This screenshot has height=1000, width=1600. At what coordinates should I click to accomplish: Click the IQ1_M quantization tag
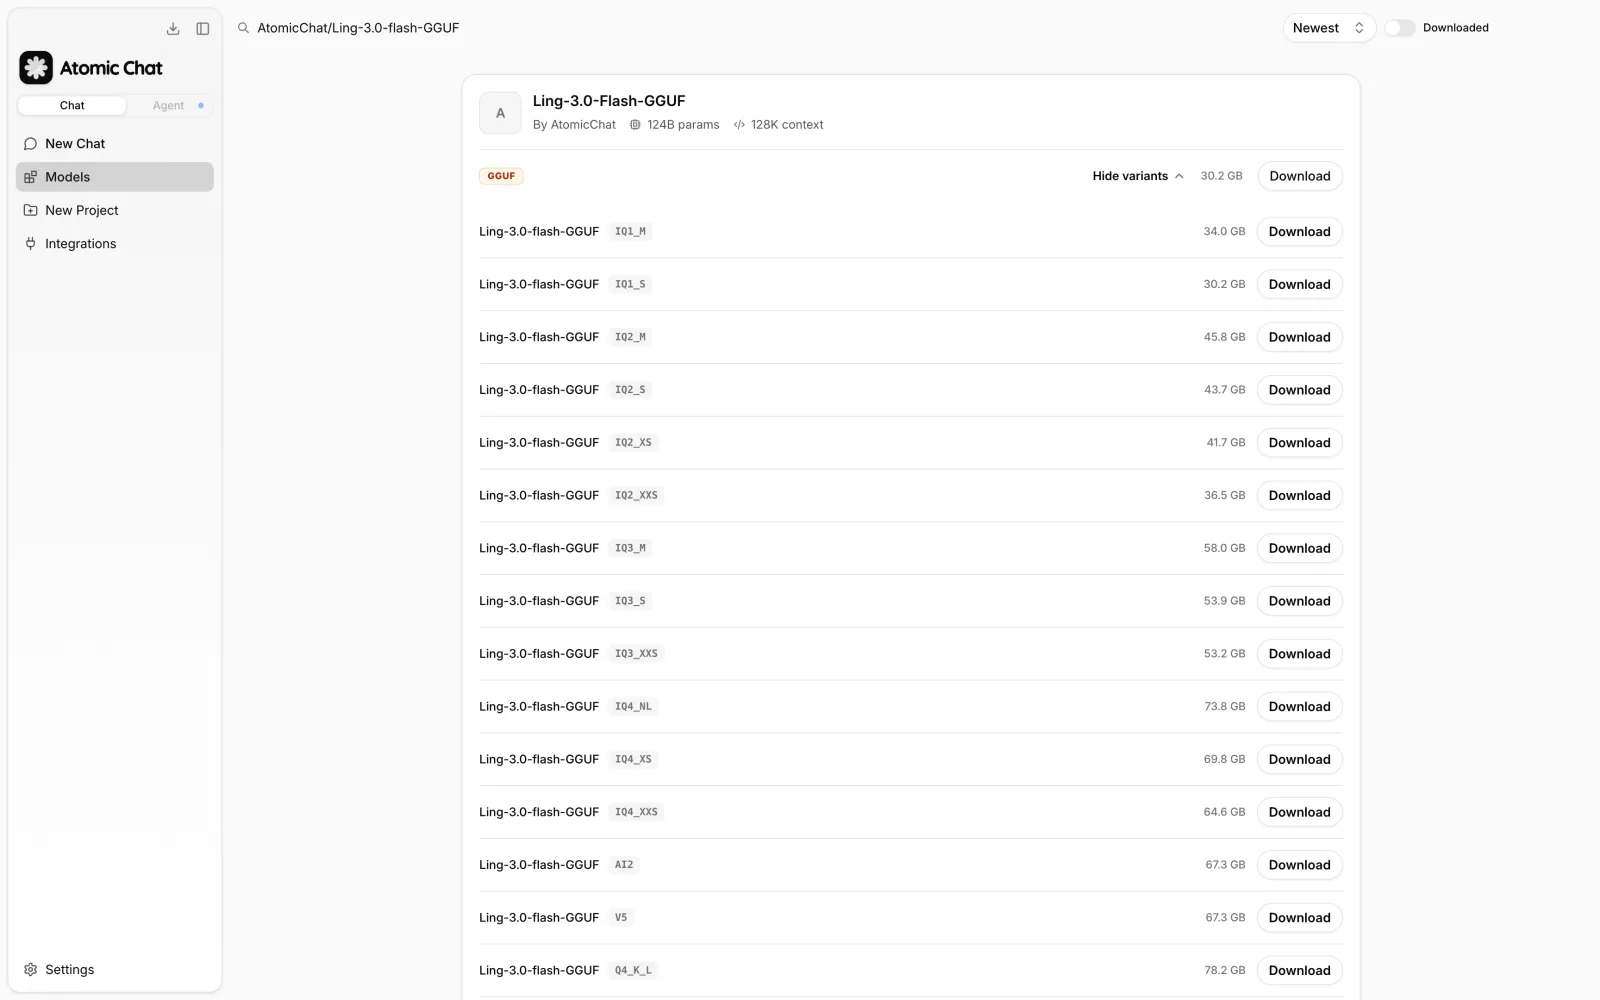[630, 231]
